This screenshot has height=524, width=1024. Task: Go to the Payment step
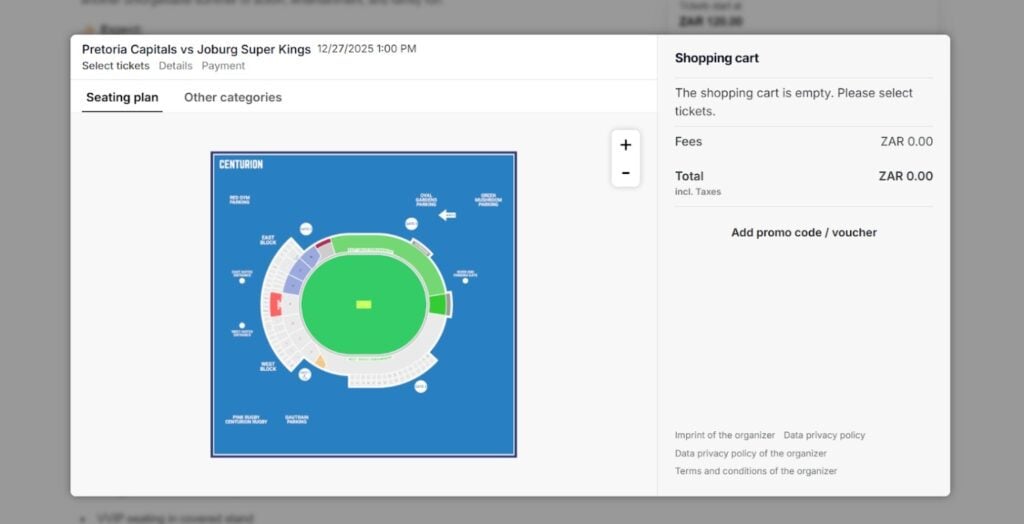click(223, 66)
